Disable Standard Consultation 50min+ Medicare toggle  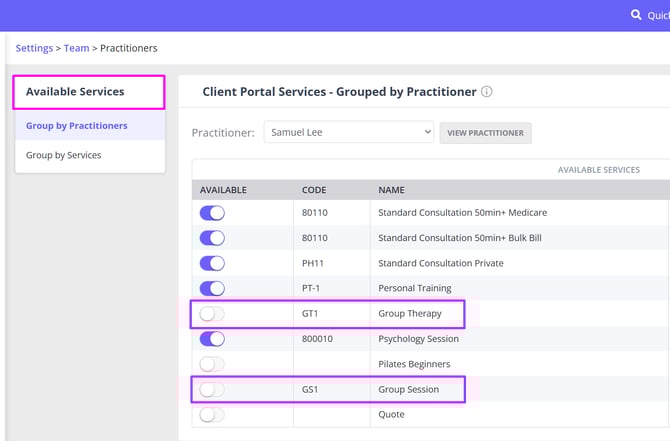pos(212,213)
